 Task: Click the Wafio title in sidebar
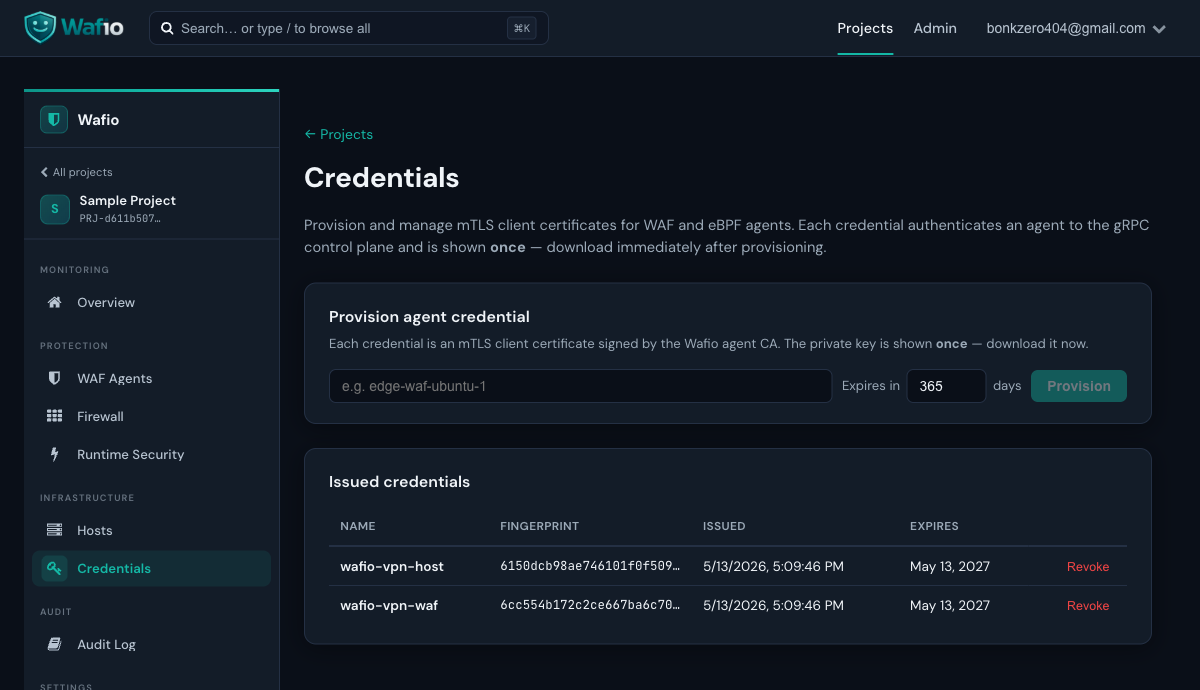[x=98, y=120]
